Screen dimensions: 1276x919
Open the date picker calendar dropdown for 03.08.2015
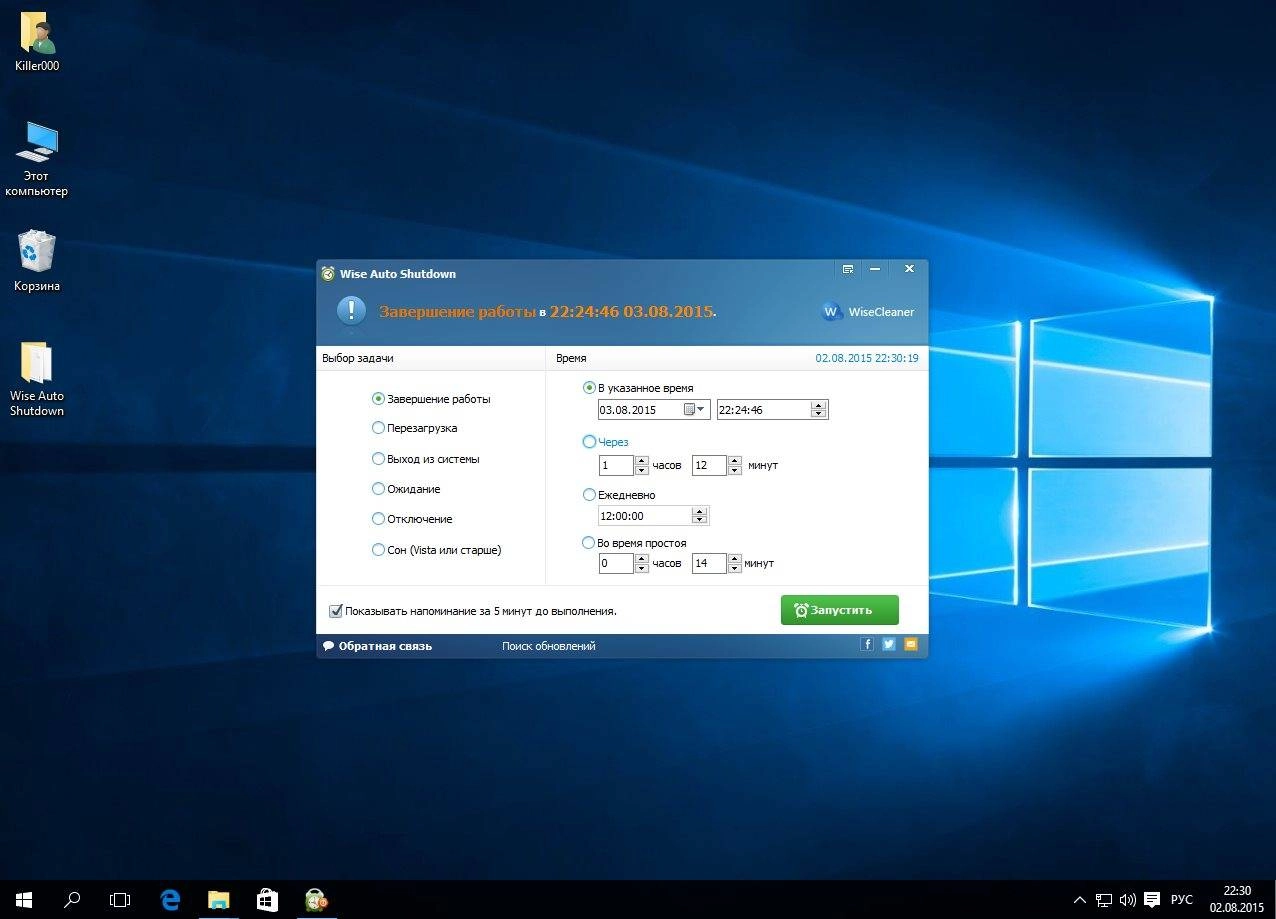pos(695,409)
